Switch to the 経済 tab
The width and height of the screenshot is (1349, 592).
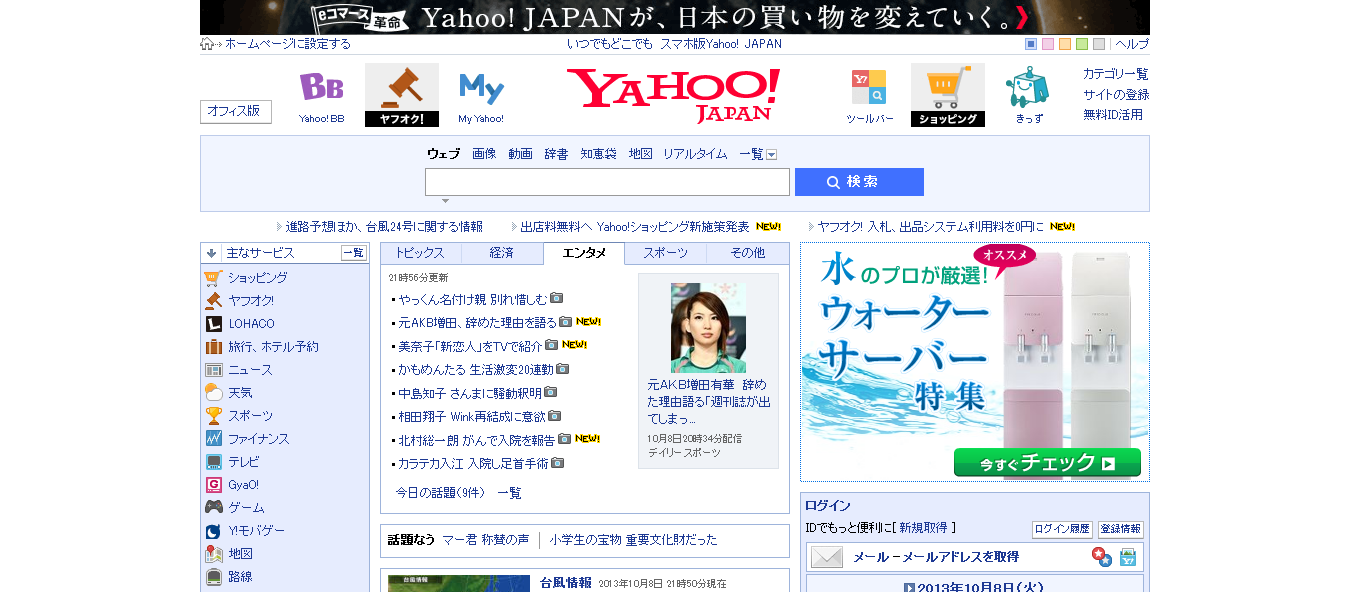click(502, 253)
